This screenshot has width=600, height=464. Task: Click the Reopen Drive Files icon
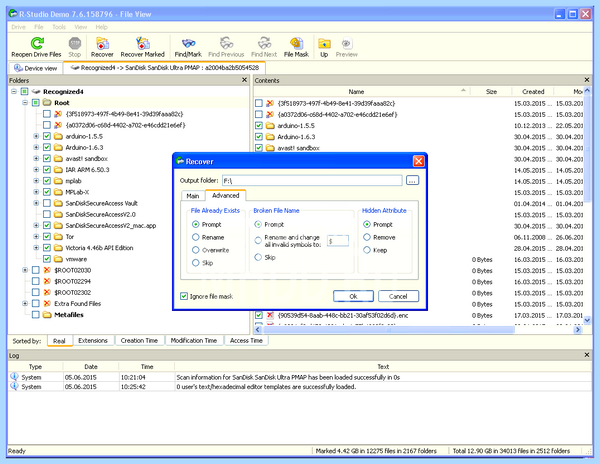[x=37, y=43]
